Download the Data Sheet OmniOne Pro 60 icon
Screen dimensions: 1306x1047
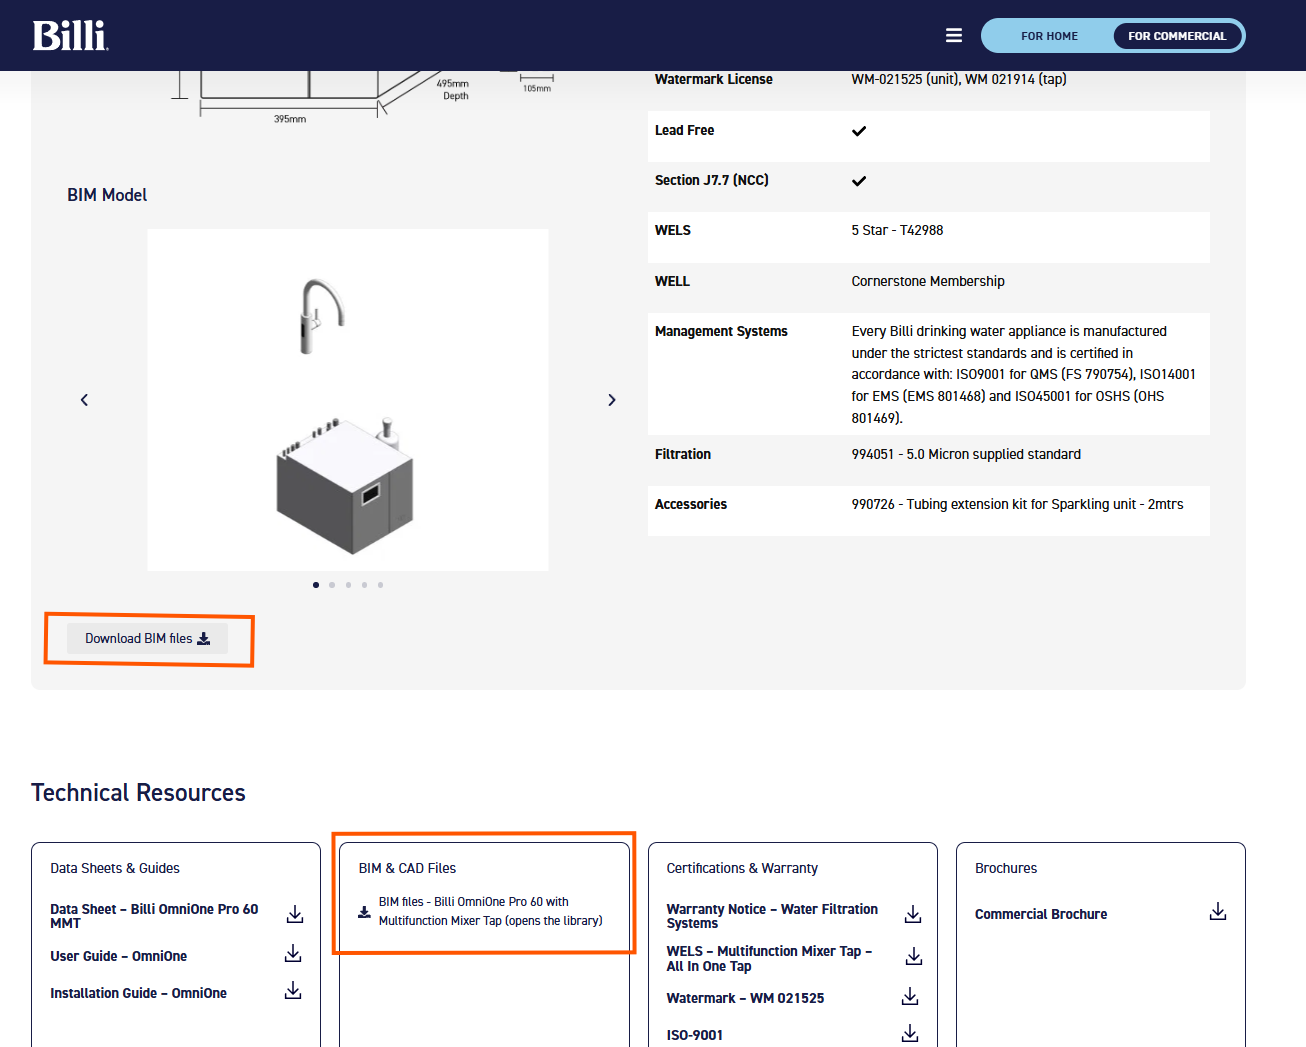295,915
